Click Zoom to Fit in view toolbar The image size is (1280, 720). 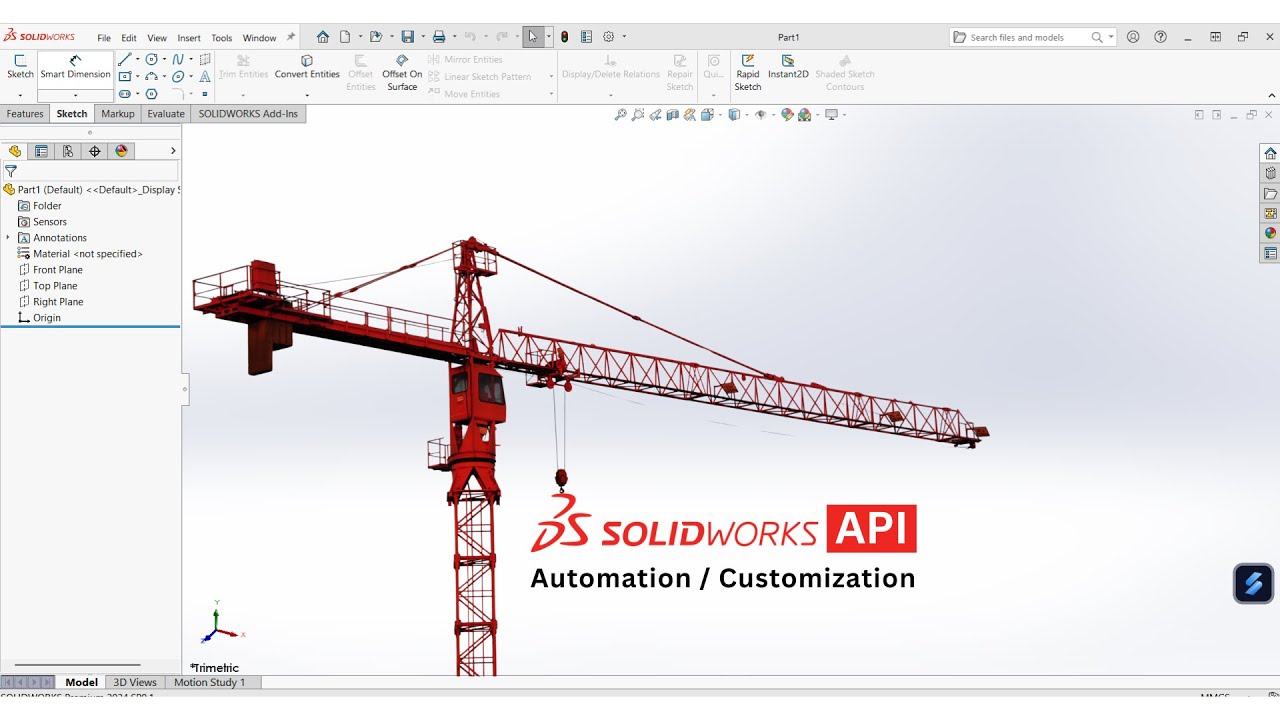coord(620,115)
